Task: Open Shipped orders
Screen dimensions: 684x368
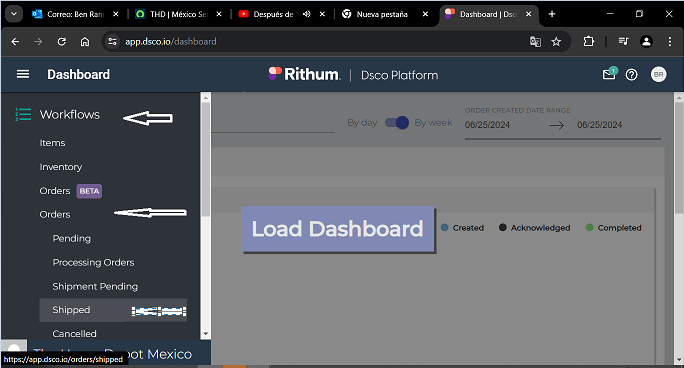Action: pos(113,310)
